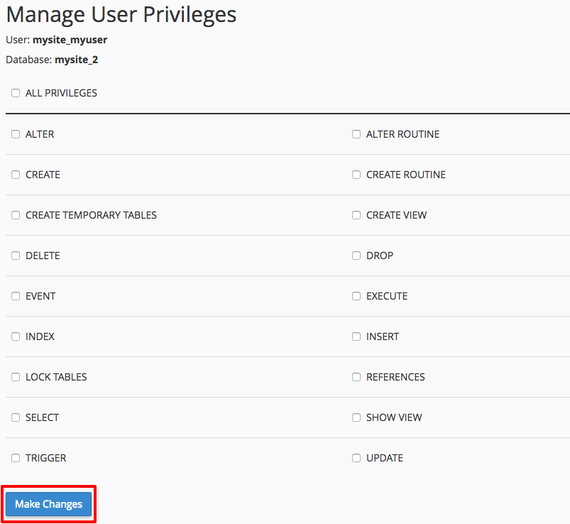
Task: Tick the EXECUTE privilege checkbox
Action: pos(356,296)
